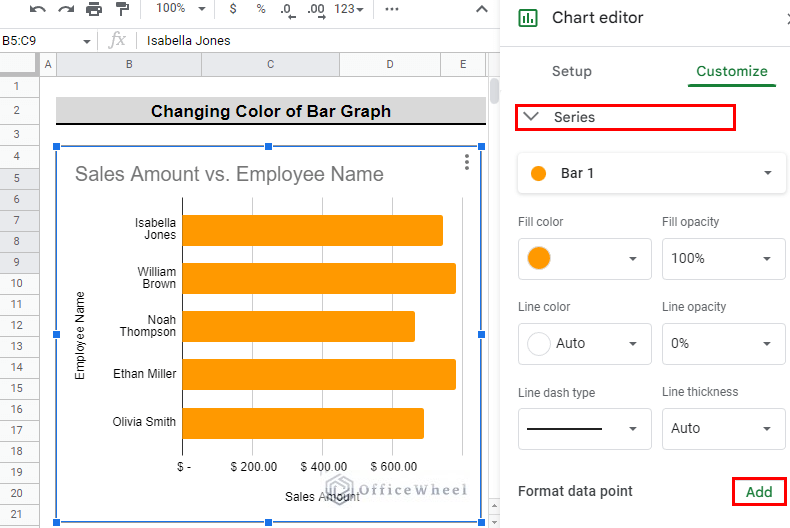Click the Print icon
Viewport: 790px width, 528px height.
[94, 9]
